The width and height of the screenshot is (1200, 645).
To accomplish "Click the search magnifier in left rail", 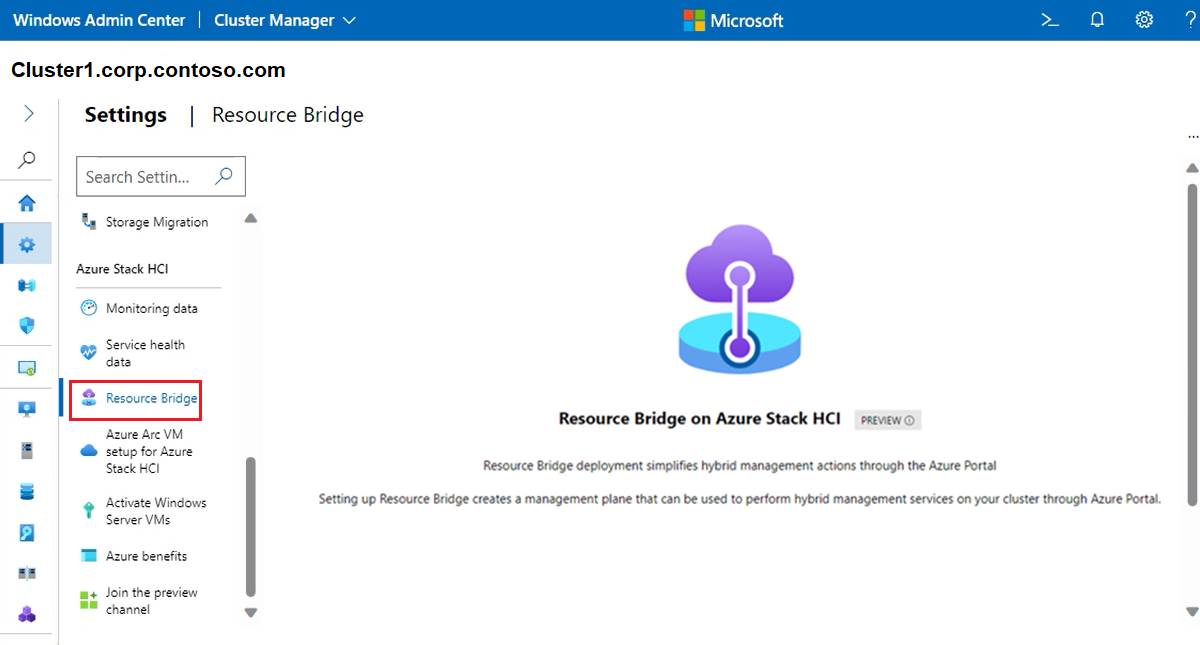I will [x=28, y=159].
